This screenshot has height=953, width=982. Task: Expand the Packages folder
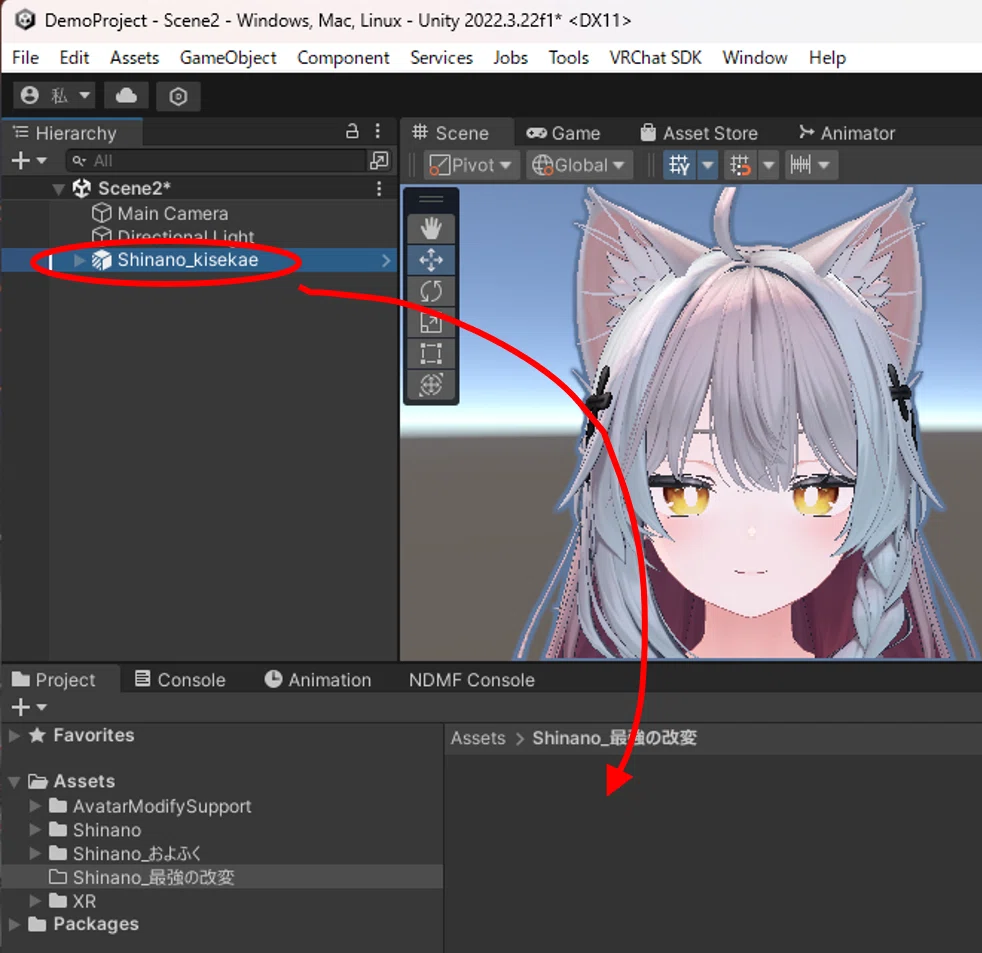(x=14, y=924)
